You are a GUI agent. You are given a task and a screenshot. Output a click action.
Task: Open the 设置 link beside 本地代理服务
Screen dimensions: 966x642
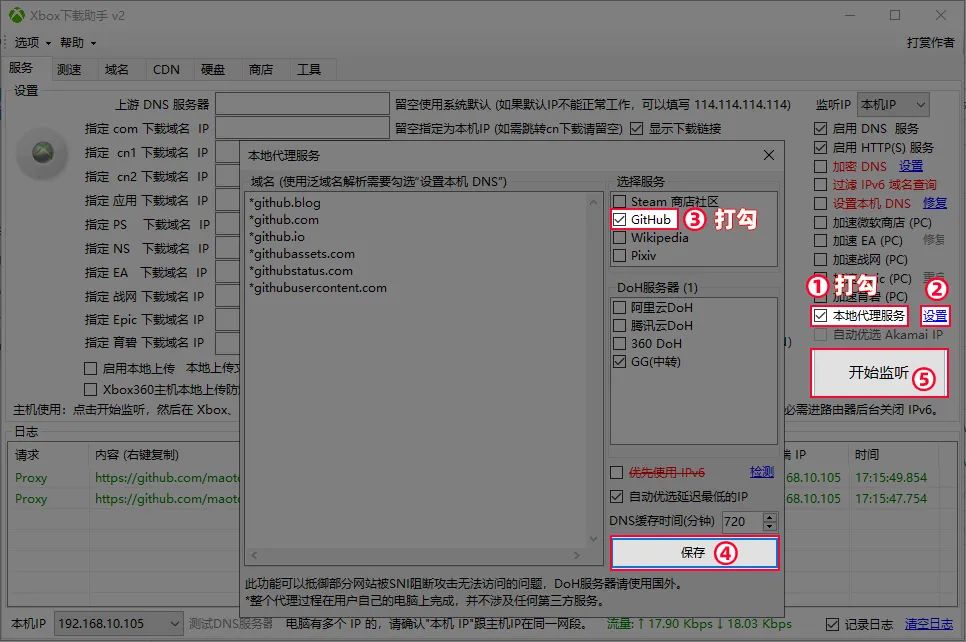point(935,316)
